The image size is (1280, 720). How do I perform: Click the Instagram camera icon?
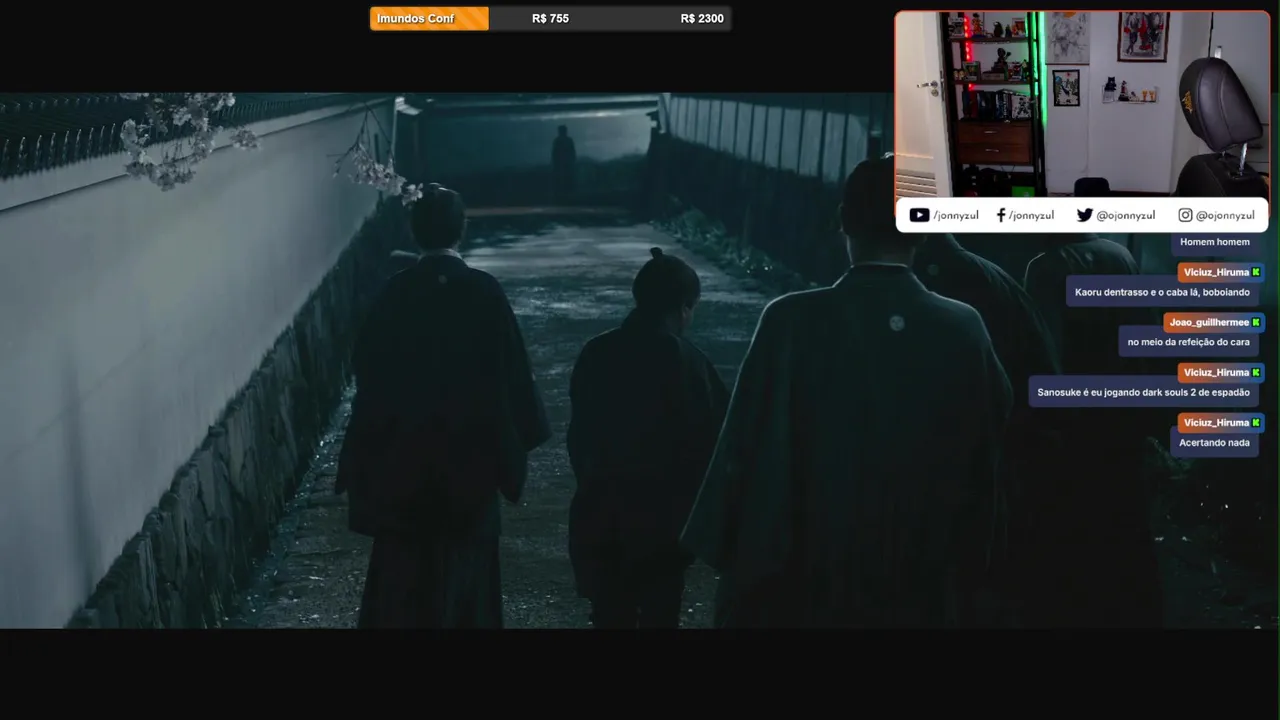point(1185,215)
